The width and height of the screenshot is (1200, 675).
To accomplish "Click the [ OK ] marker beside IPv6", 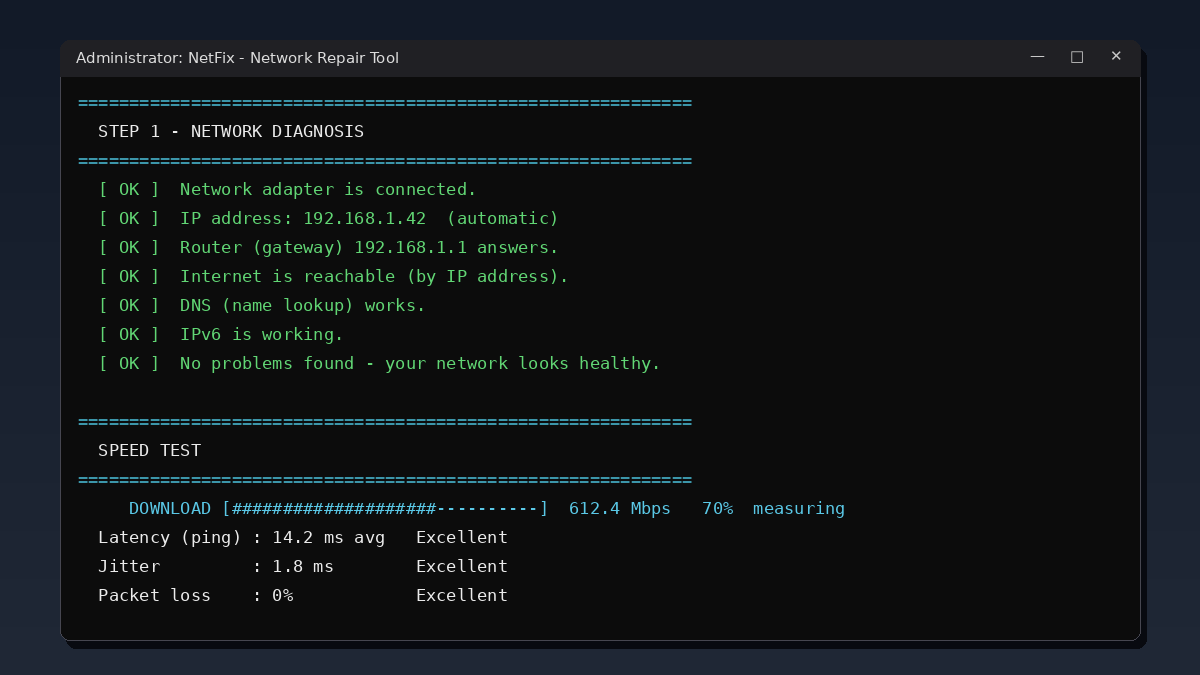I will click(x=129, y=335).
